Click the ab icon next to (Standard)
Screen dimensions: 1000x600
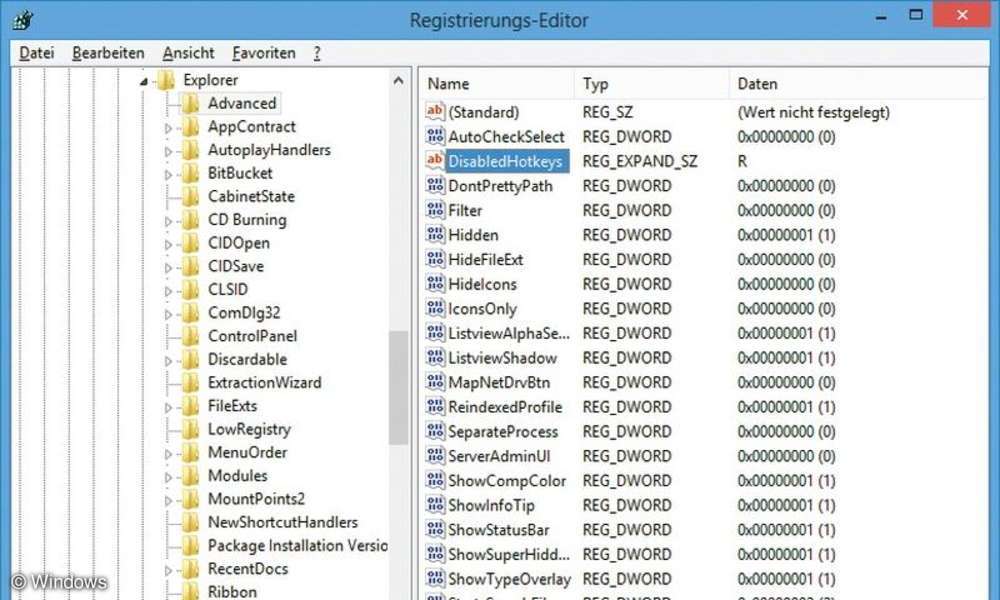[x=435, y=112]
